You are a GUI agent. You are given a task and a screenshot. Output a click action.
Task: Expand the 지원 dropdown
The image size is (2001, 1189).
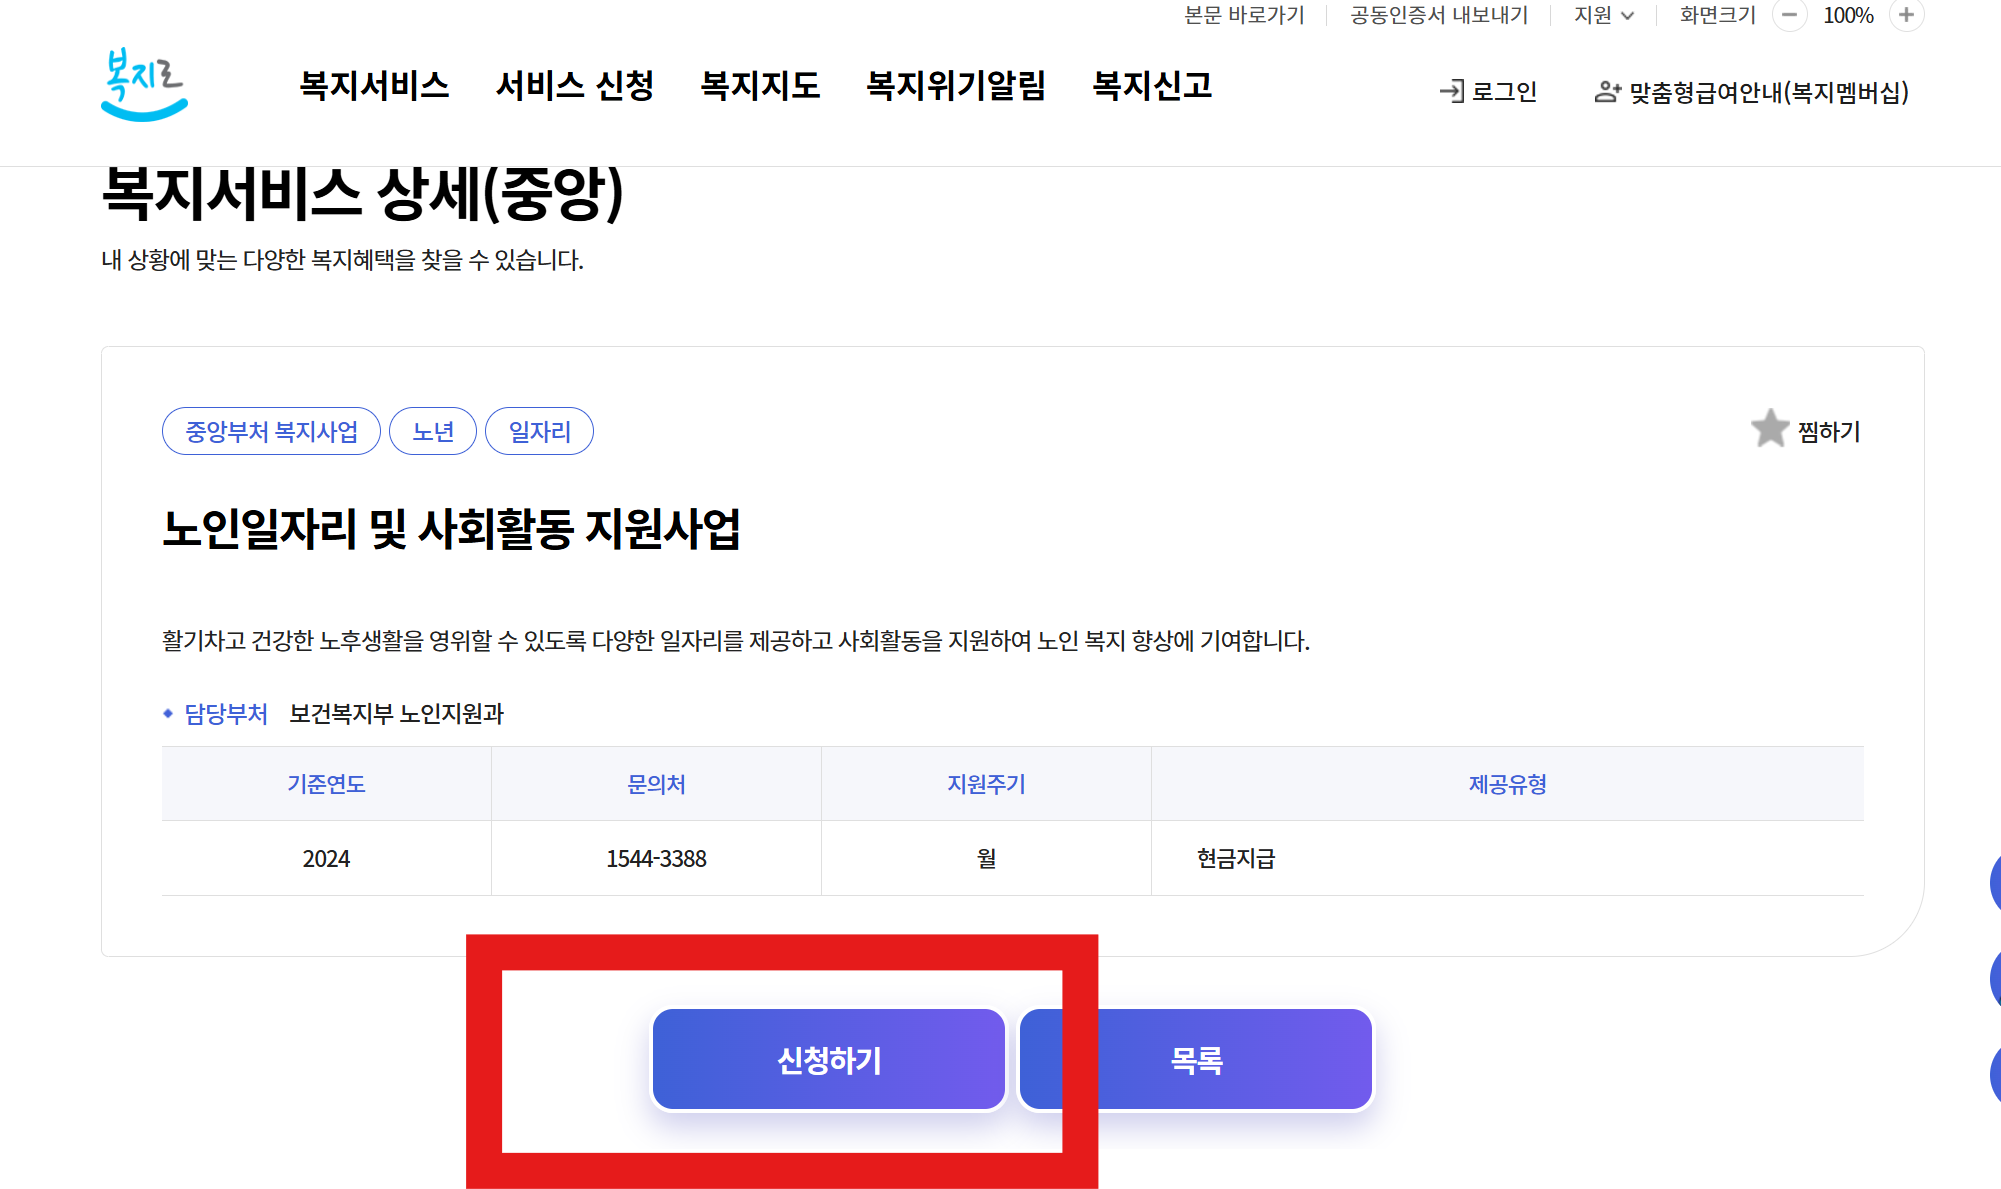(x=1603, y=15)
